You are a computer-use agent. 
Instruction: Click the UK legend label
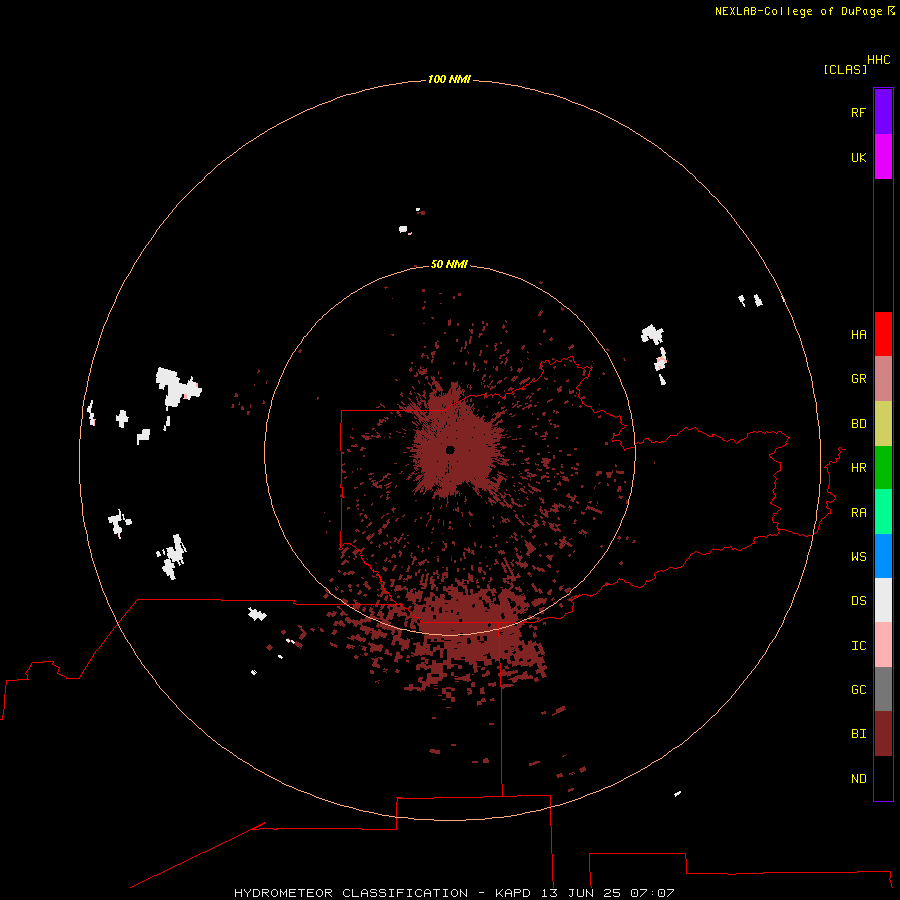click(858, 157)
